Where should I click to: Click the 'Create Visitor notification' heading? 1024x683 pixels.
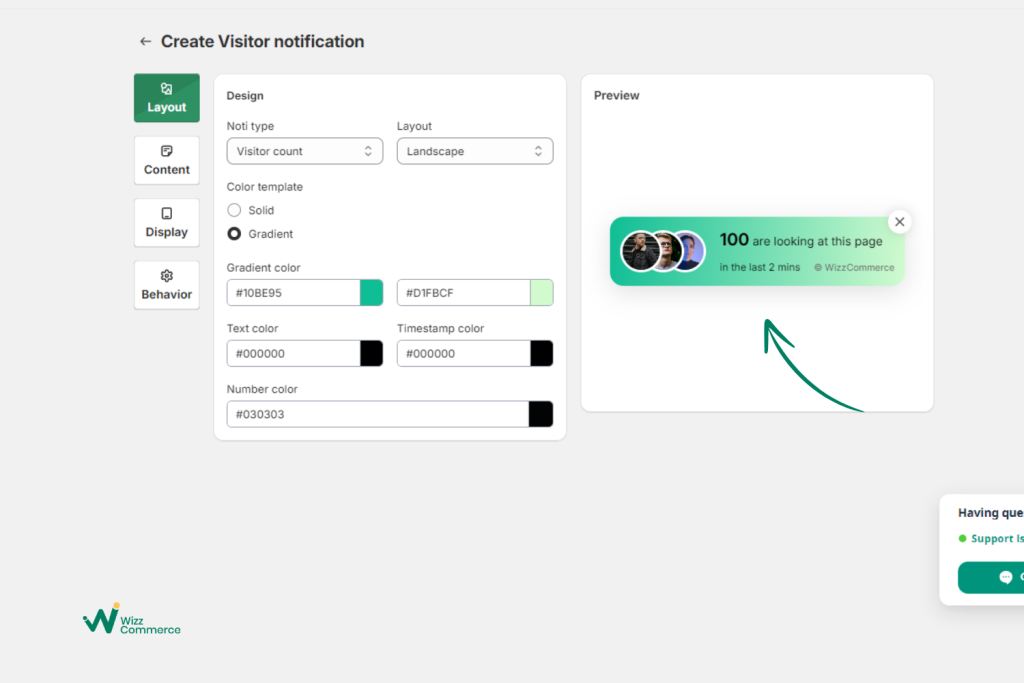(x=263, y=42)
